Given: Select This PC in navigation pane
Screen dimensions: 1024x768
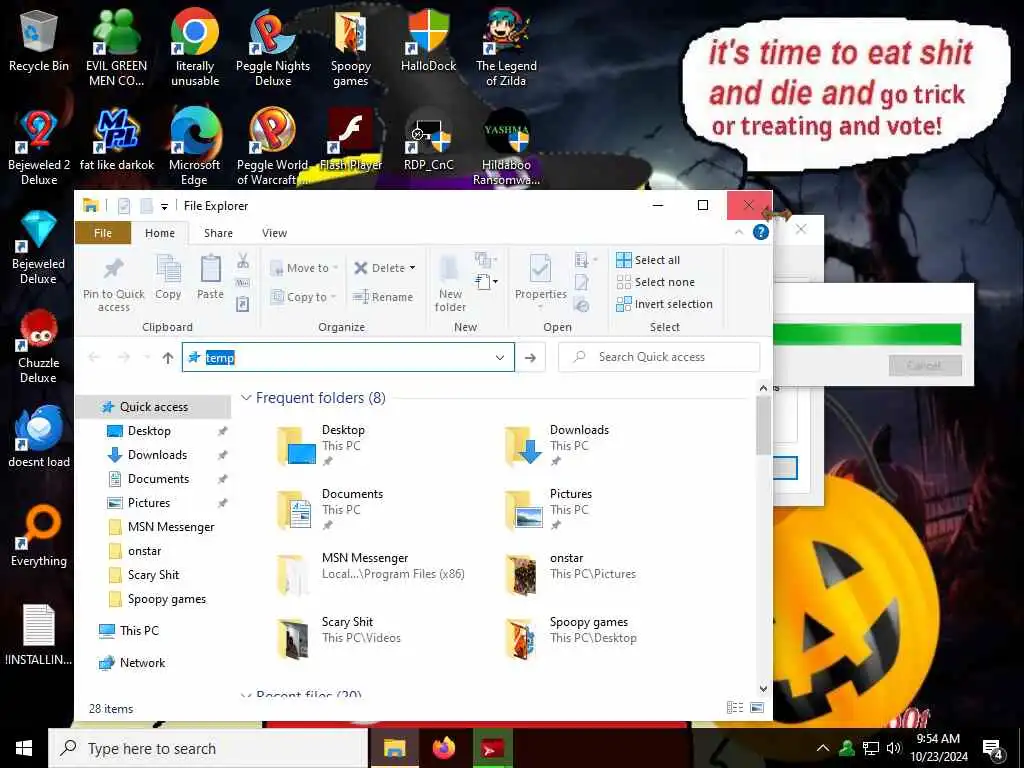Looking at the screenshot, I should coord(139,630).
